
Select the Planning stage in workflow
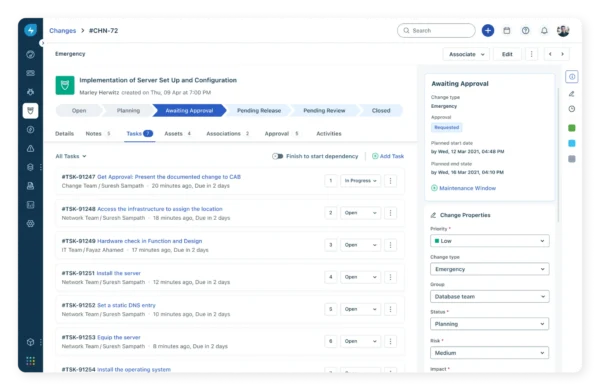pyautogui.click(x=128, y=111)
